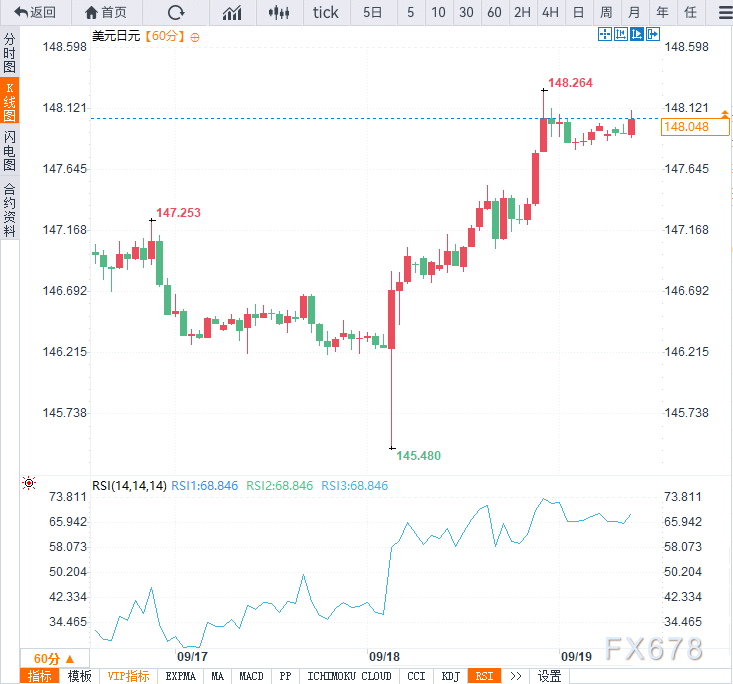Switch to 日 daily timeframe
Viewport: 733px width, 684px height.
(x=578, y=12)
